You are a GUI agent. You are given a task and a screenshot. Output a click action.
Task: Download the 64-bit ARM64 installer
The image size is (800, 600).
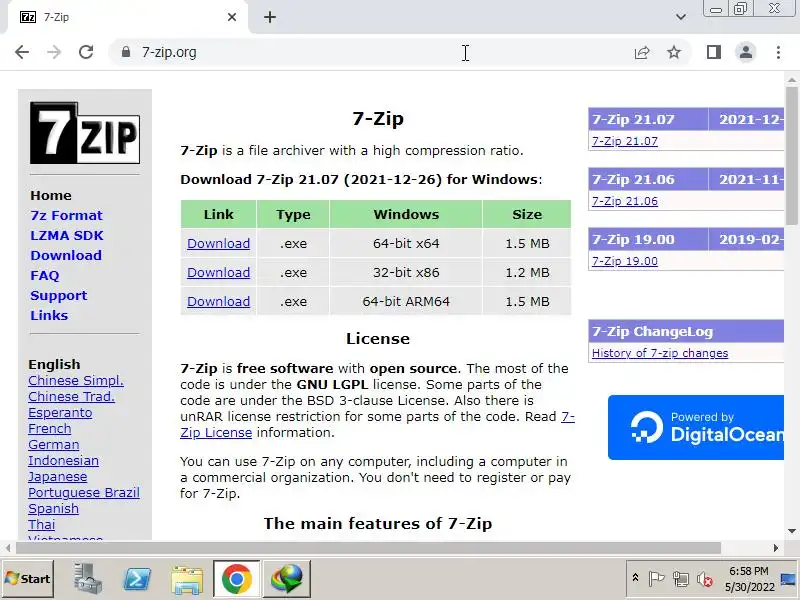(x=218, y=302)
